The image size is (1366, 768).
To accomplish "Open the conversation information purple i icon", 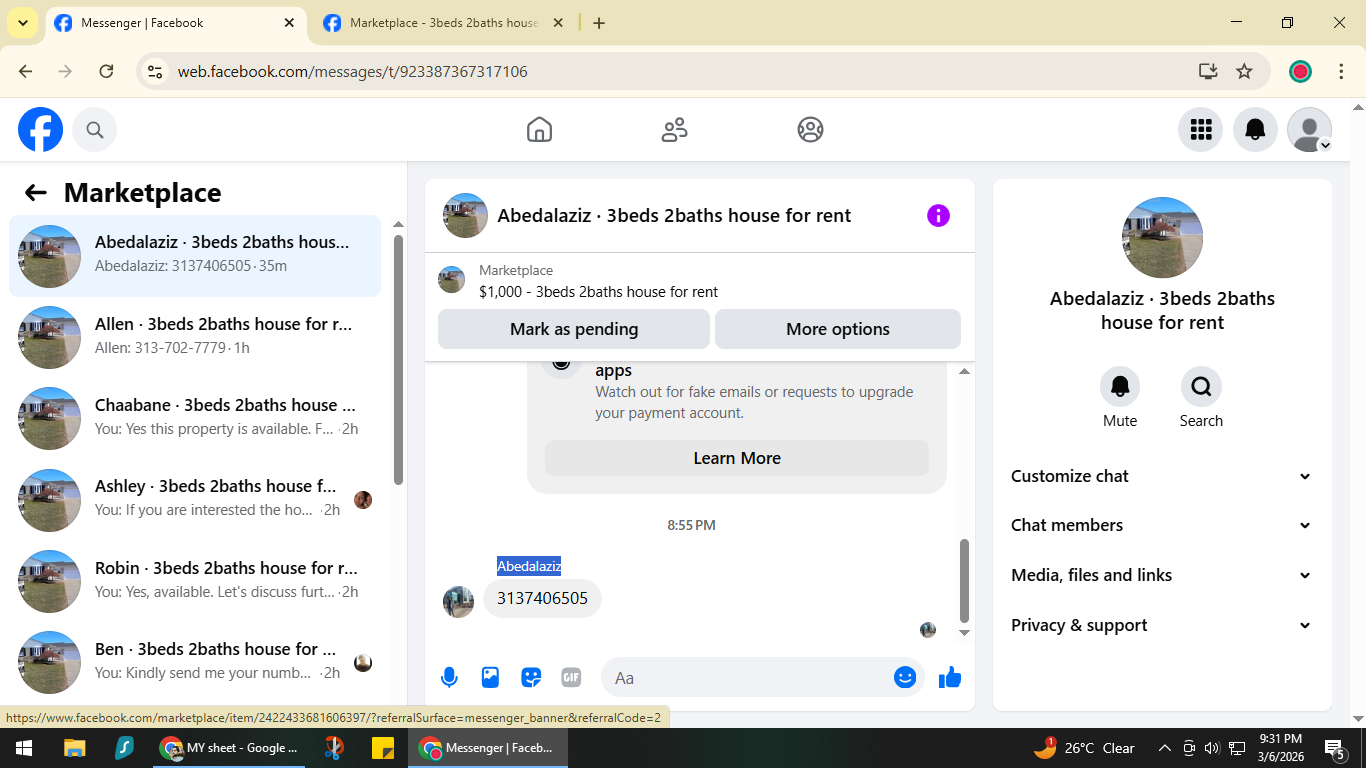I will (938, 215).
